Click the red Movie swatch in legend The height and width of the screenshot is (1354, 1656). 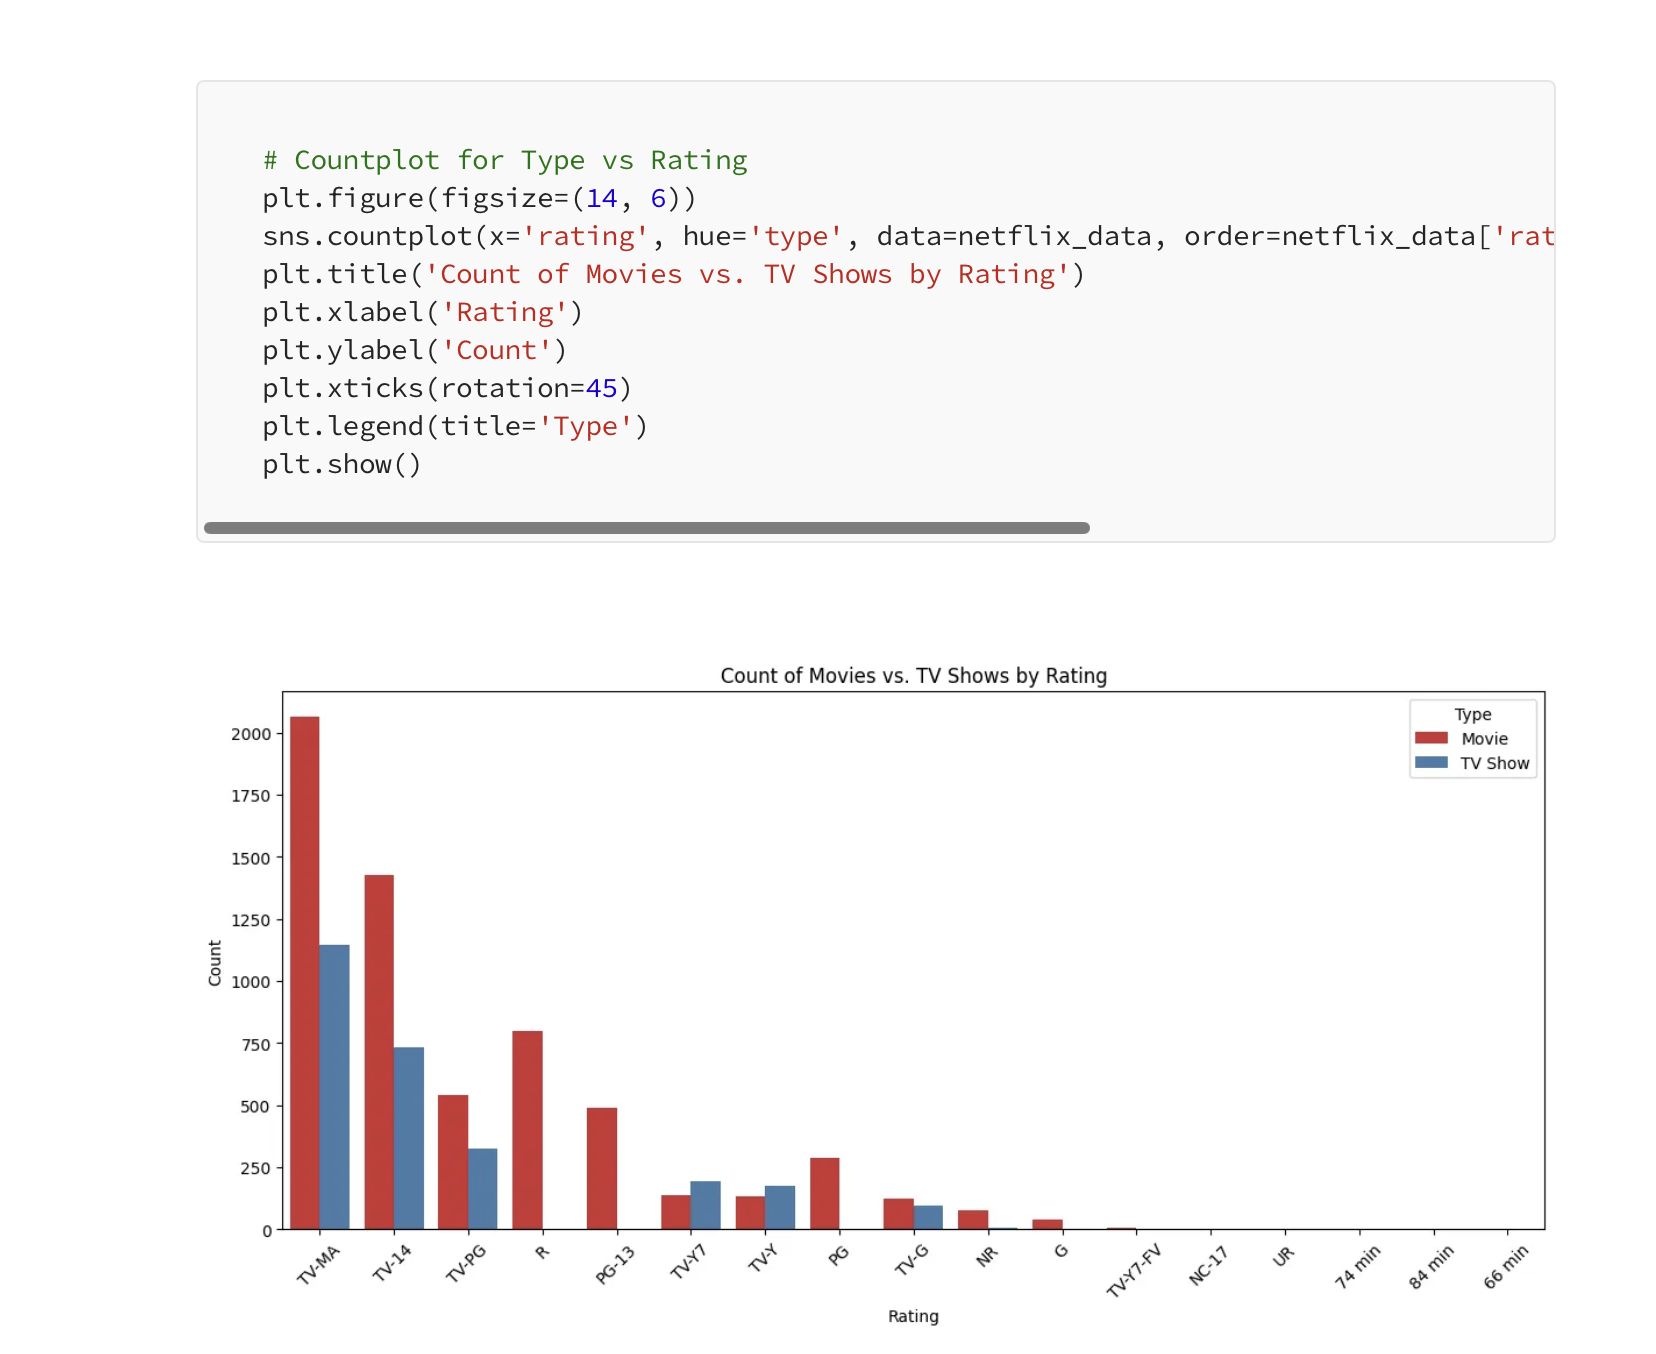[1431, 738]
